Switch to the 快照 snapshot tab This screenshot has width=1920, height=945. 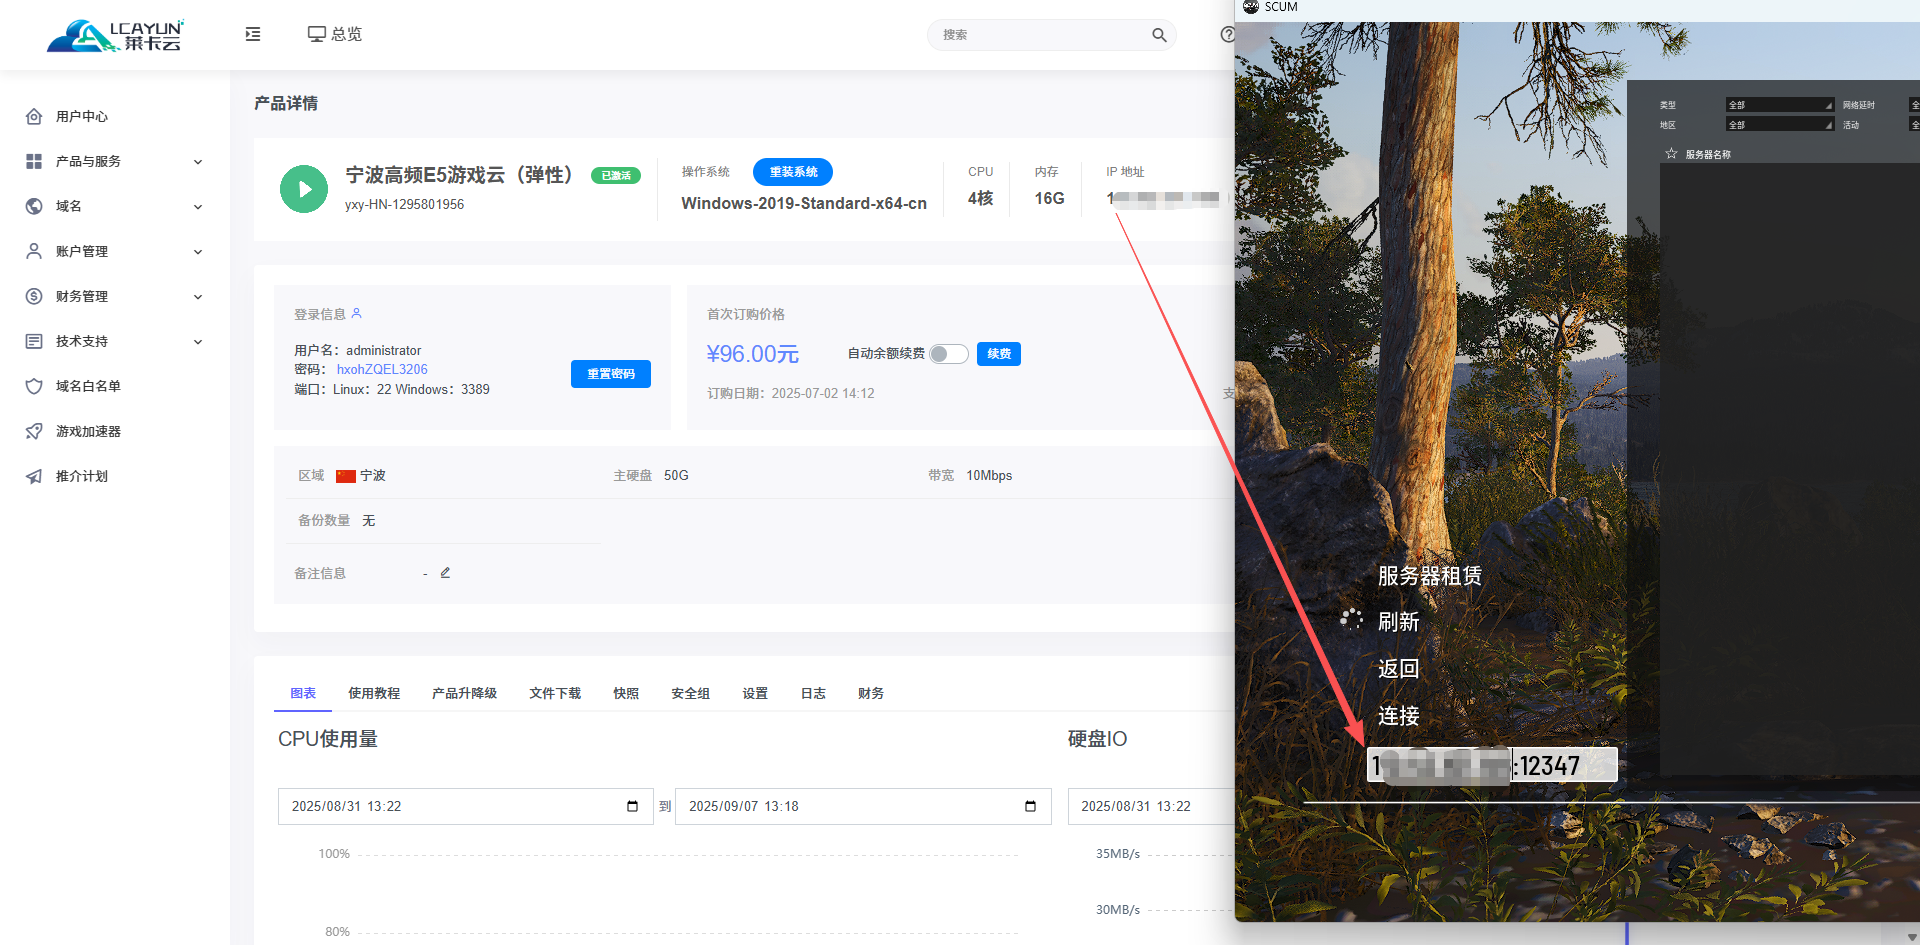pyautogui.click(x=626, y=693)
